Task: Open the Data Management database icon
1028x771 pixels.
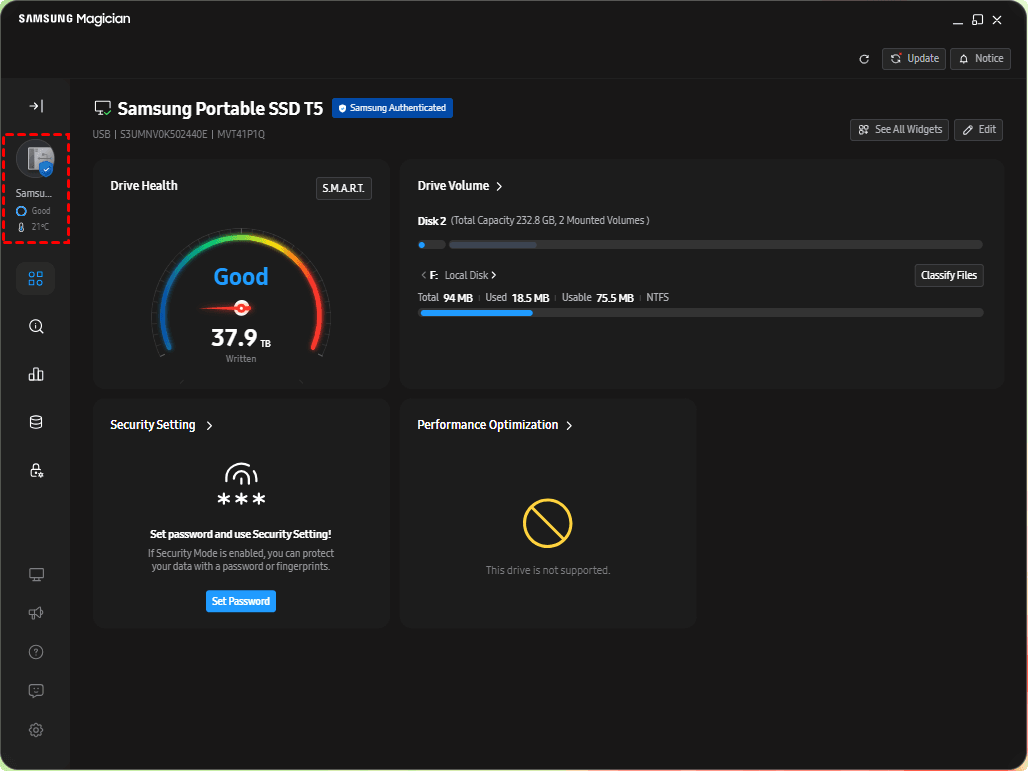Action: click(36, 422)
